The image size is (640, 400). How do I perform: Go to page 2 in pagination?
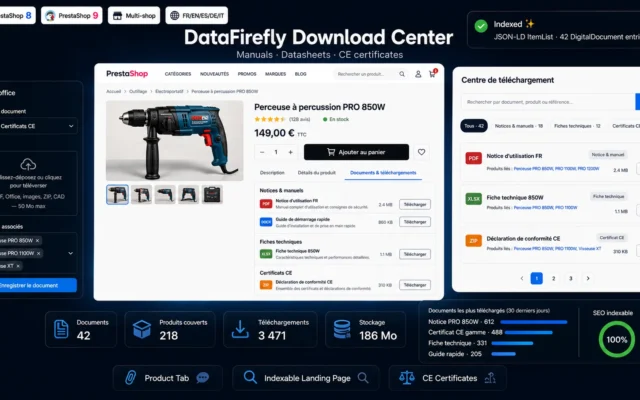pyautogui.click(x=553, y=278)
